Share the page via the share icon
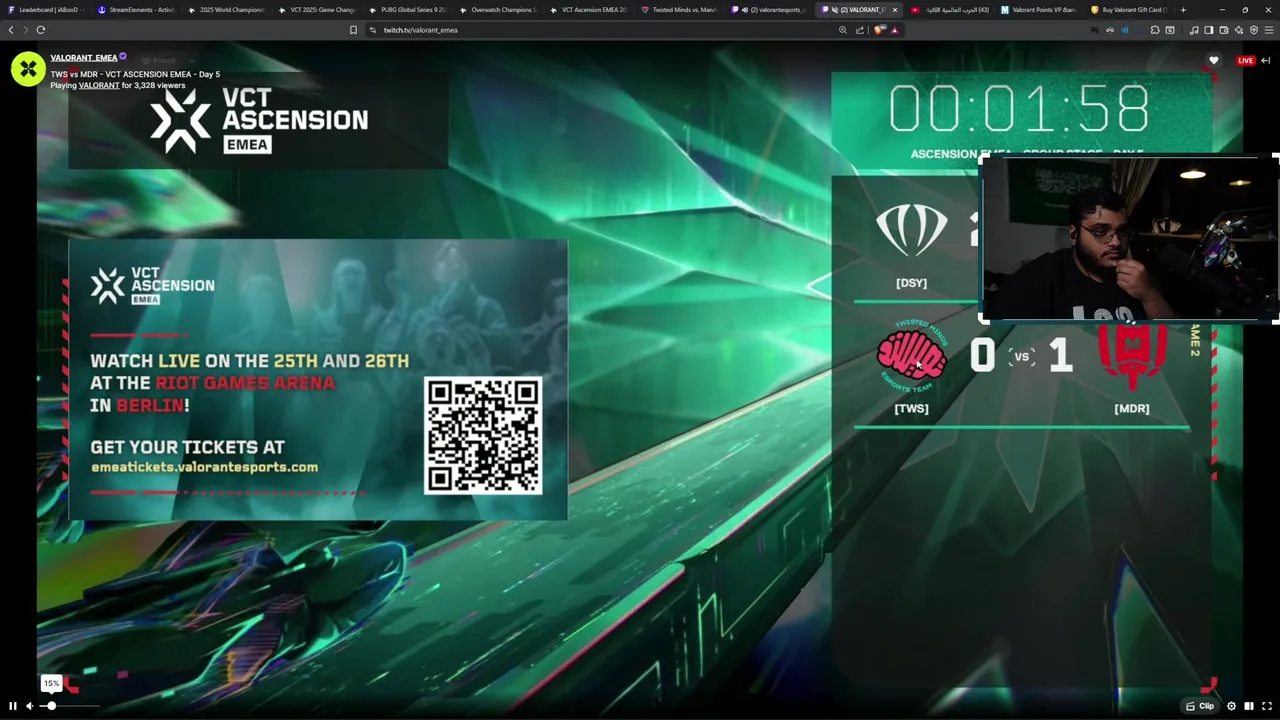This screenshot has width=1280, height=720. coord(859,30)
